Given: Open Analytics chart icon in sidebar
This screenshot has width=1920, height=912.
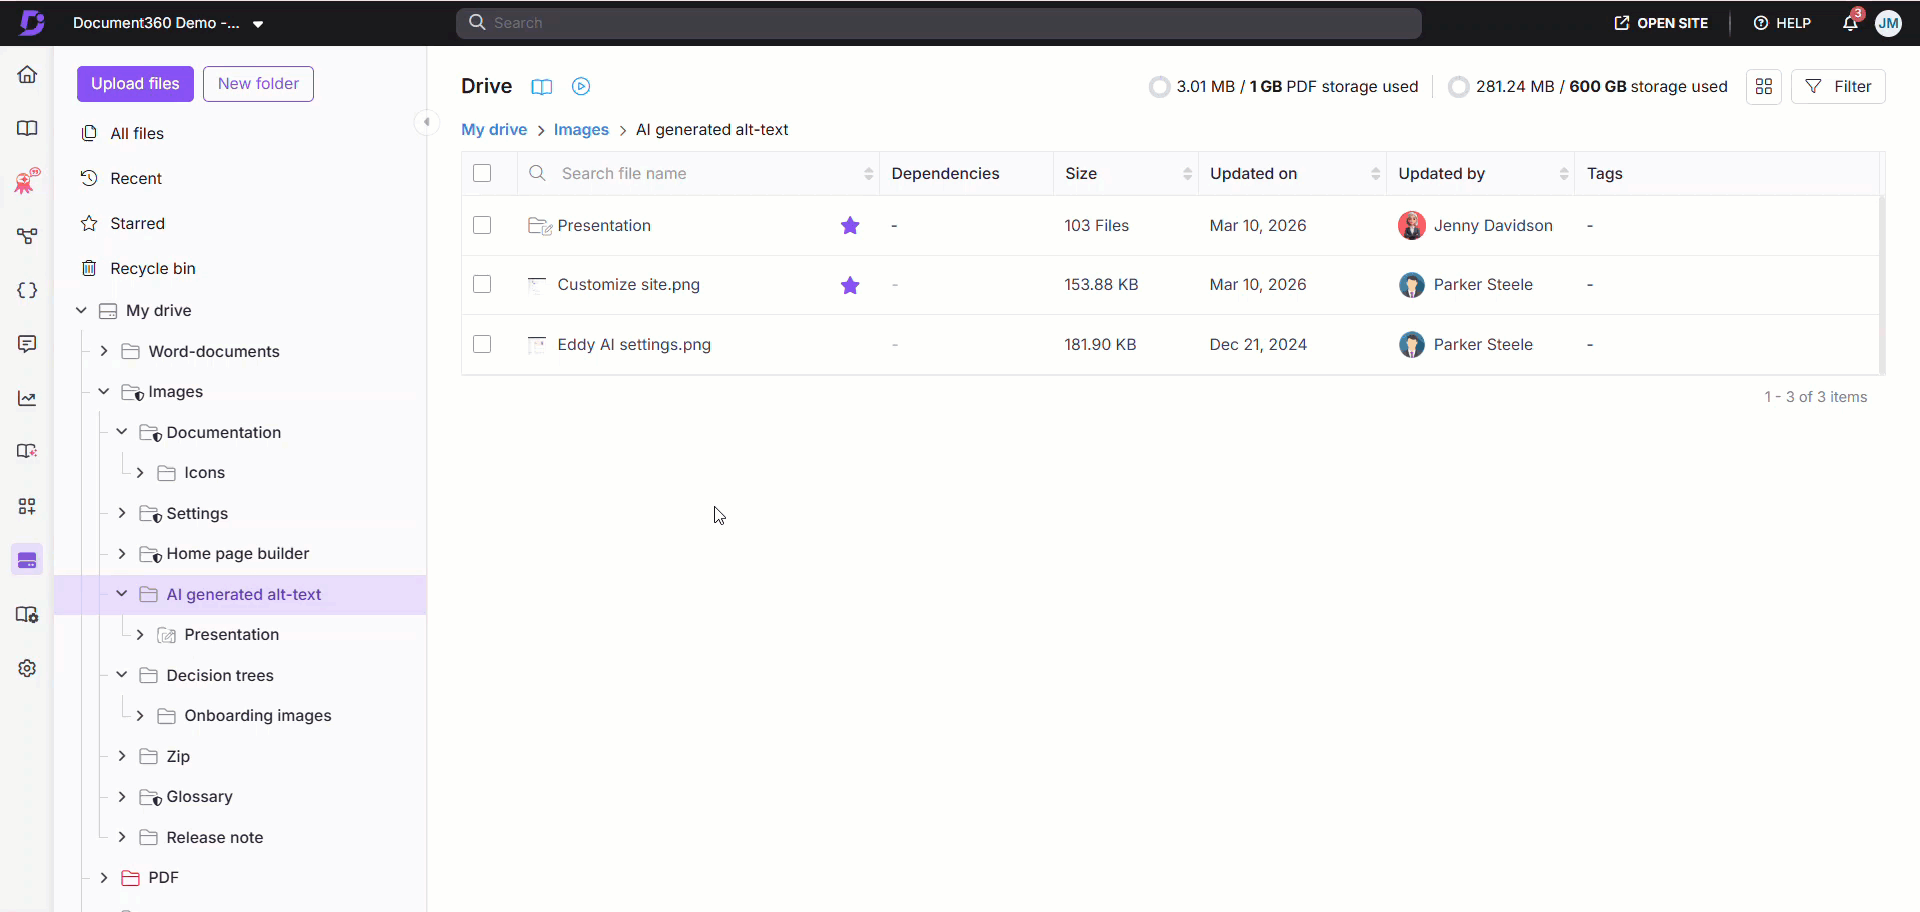Looking at the screenshot, I should coord(27,398).
